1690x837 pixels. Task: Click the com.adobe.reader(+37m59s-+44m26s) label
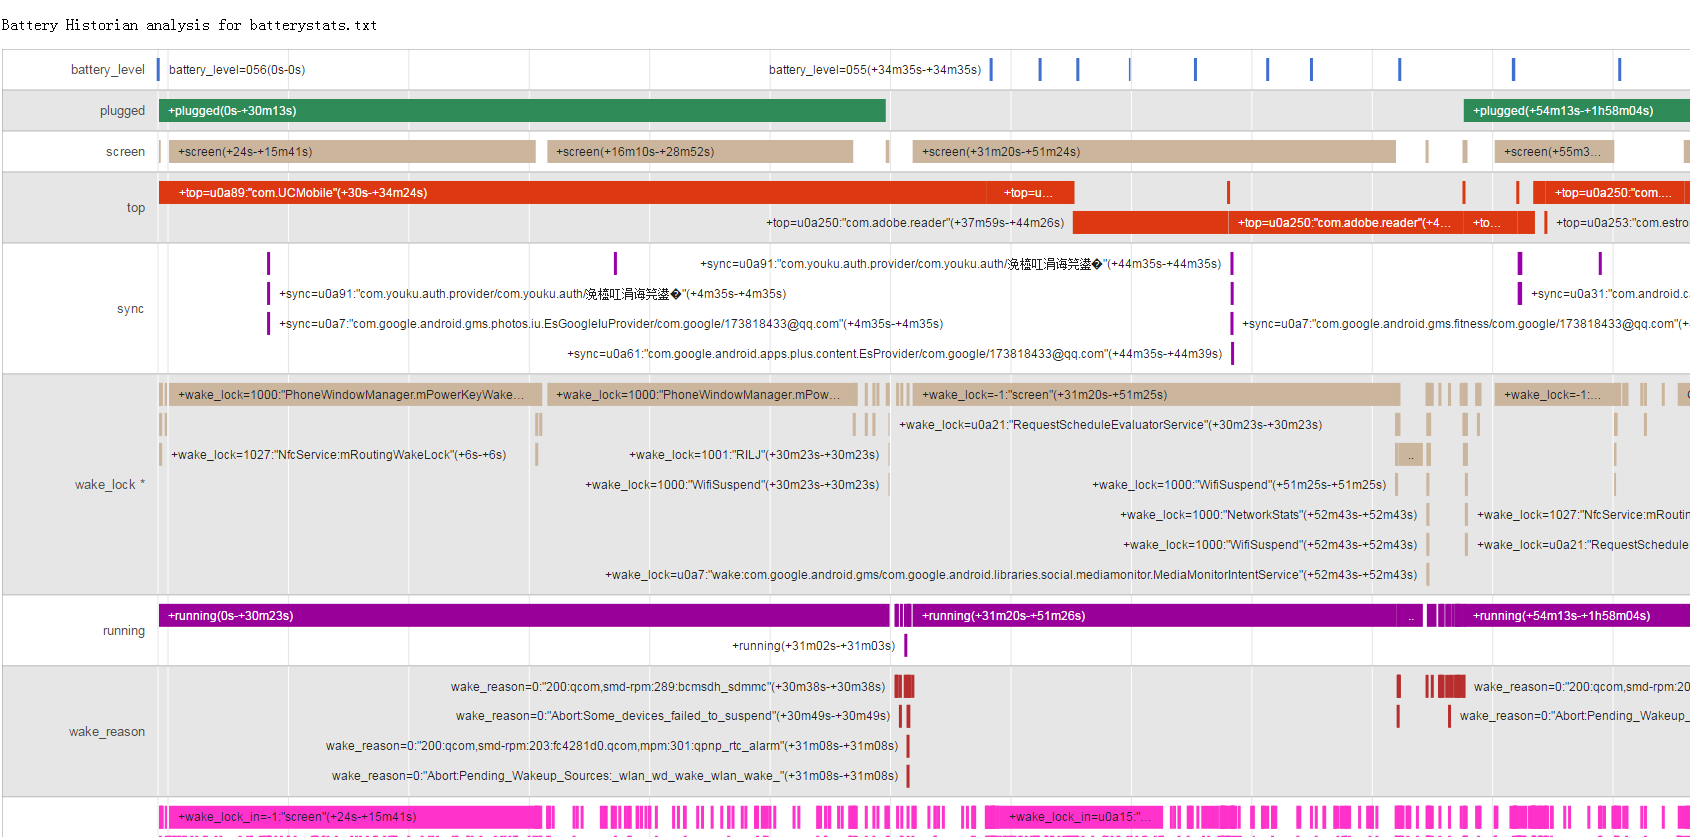(x=915, y=223)
